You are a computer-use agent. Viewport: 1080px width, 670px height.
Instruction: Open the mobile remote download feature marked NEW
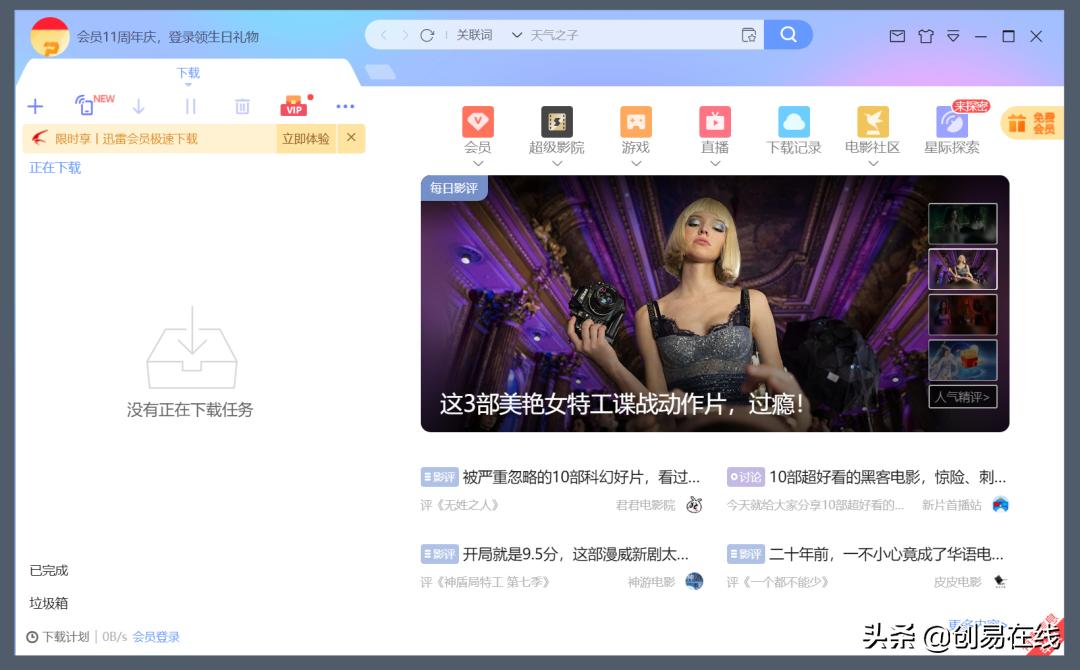click(x=83, y=106)
